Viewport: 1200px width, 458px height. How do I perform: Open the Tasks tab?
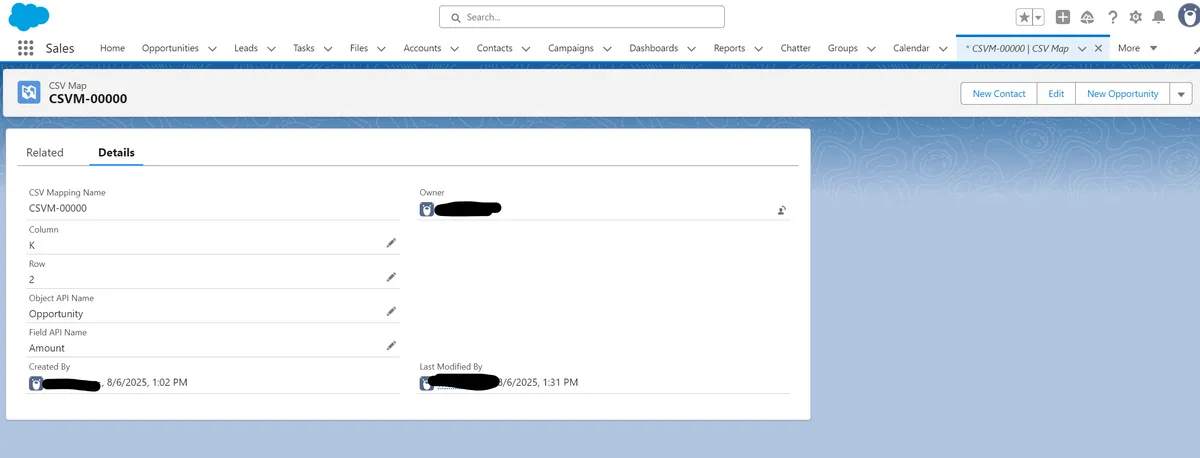(304, 48)
